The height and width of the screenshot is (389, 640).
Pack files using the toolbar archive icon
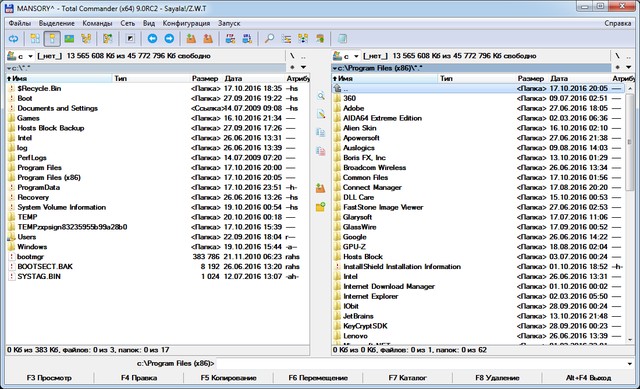click(x=191, y=39)
